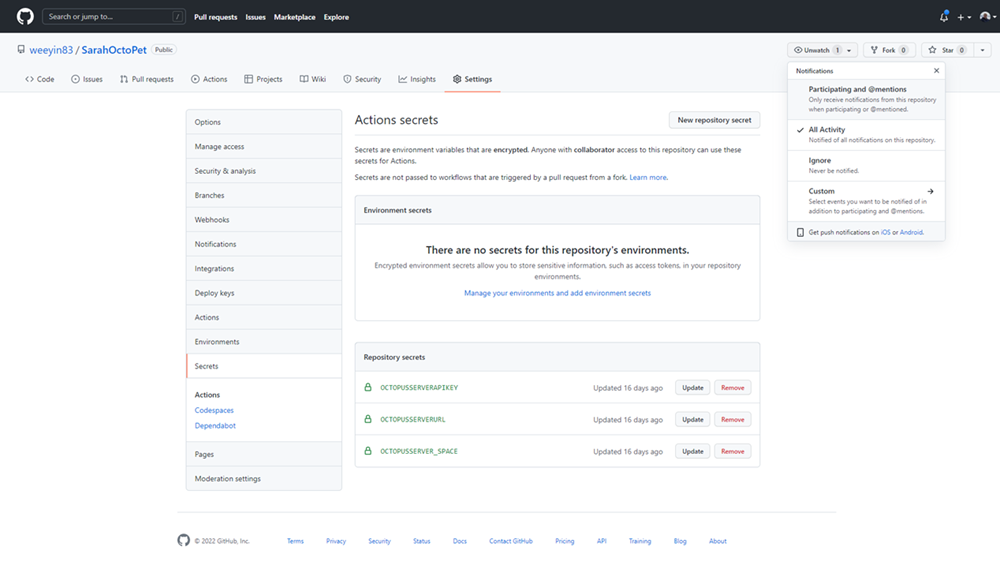Open Issues in top navigation
The height and width of the screenshot is (573, 1000).
click(255, 17)
